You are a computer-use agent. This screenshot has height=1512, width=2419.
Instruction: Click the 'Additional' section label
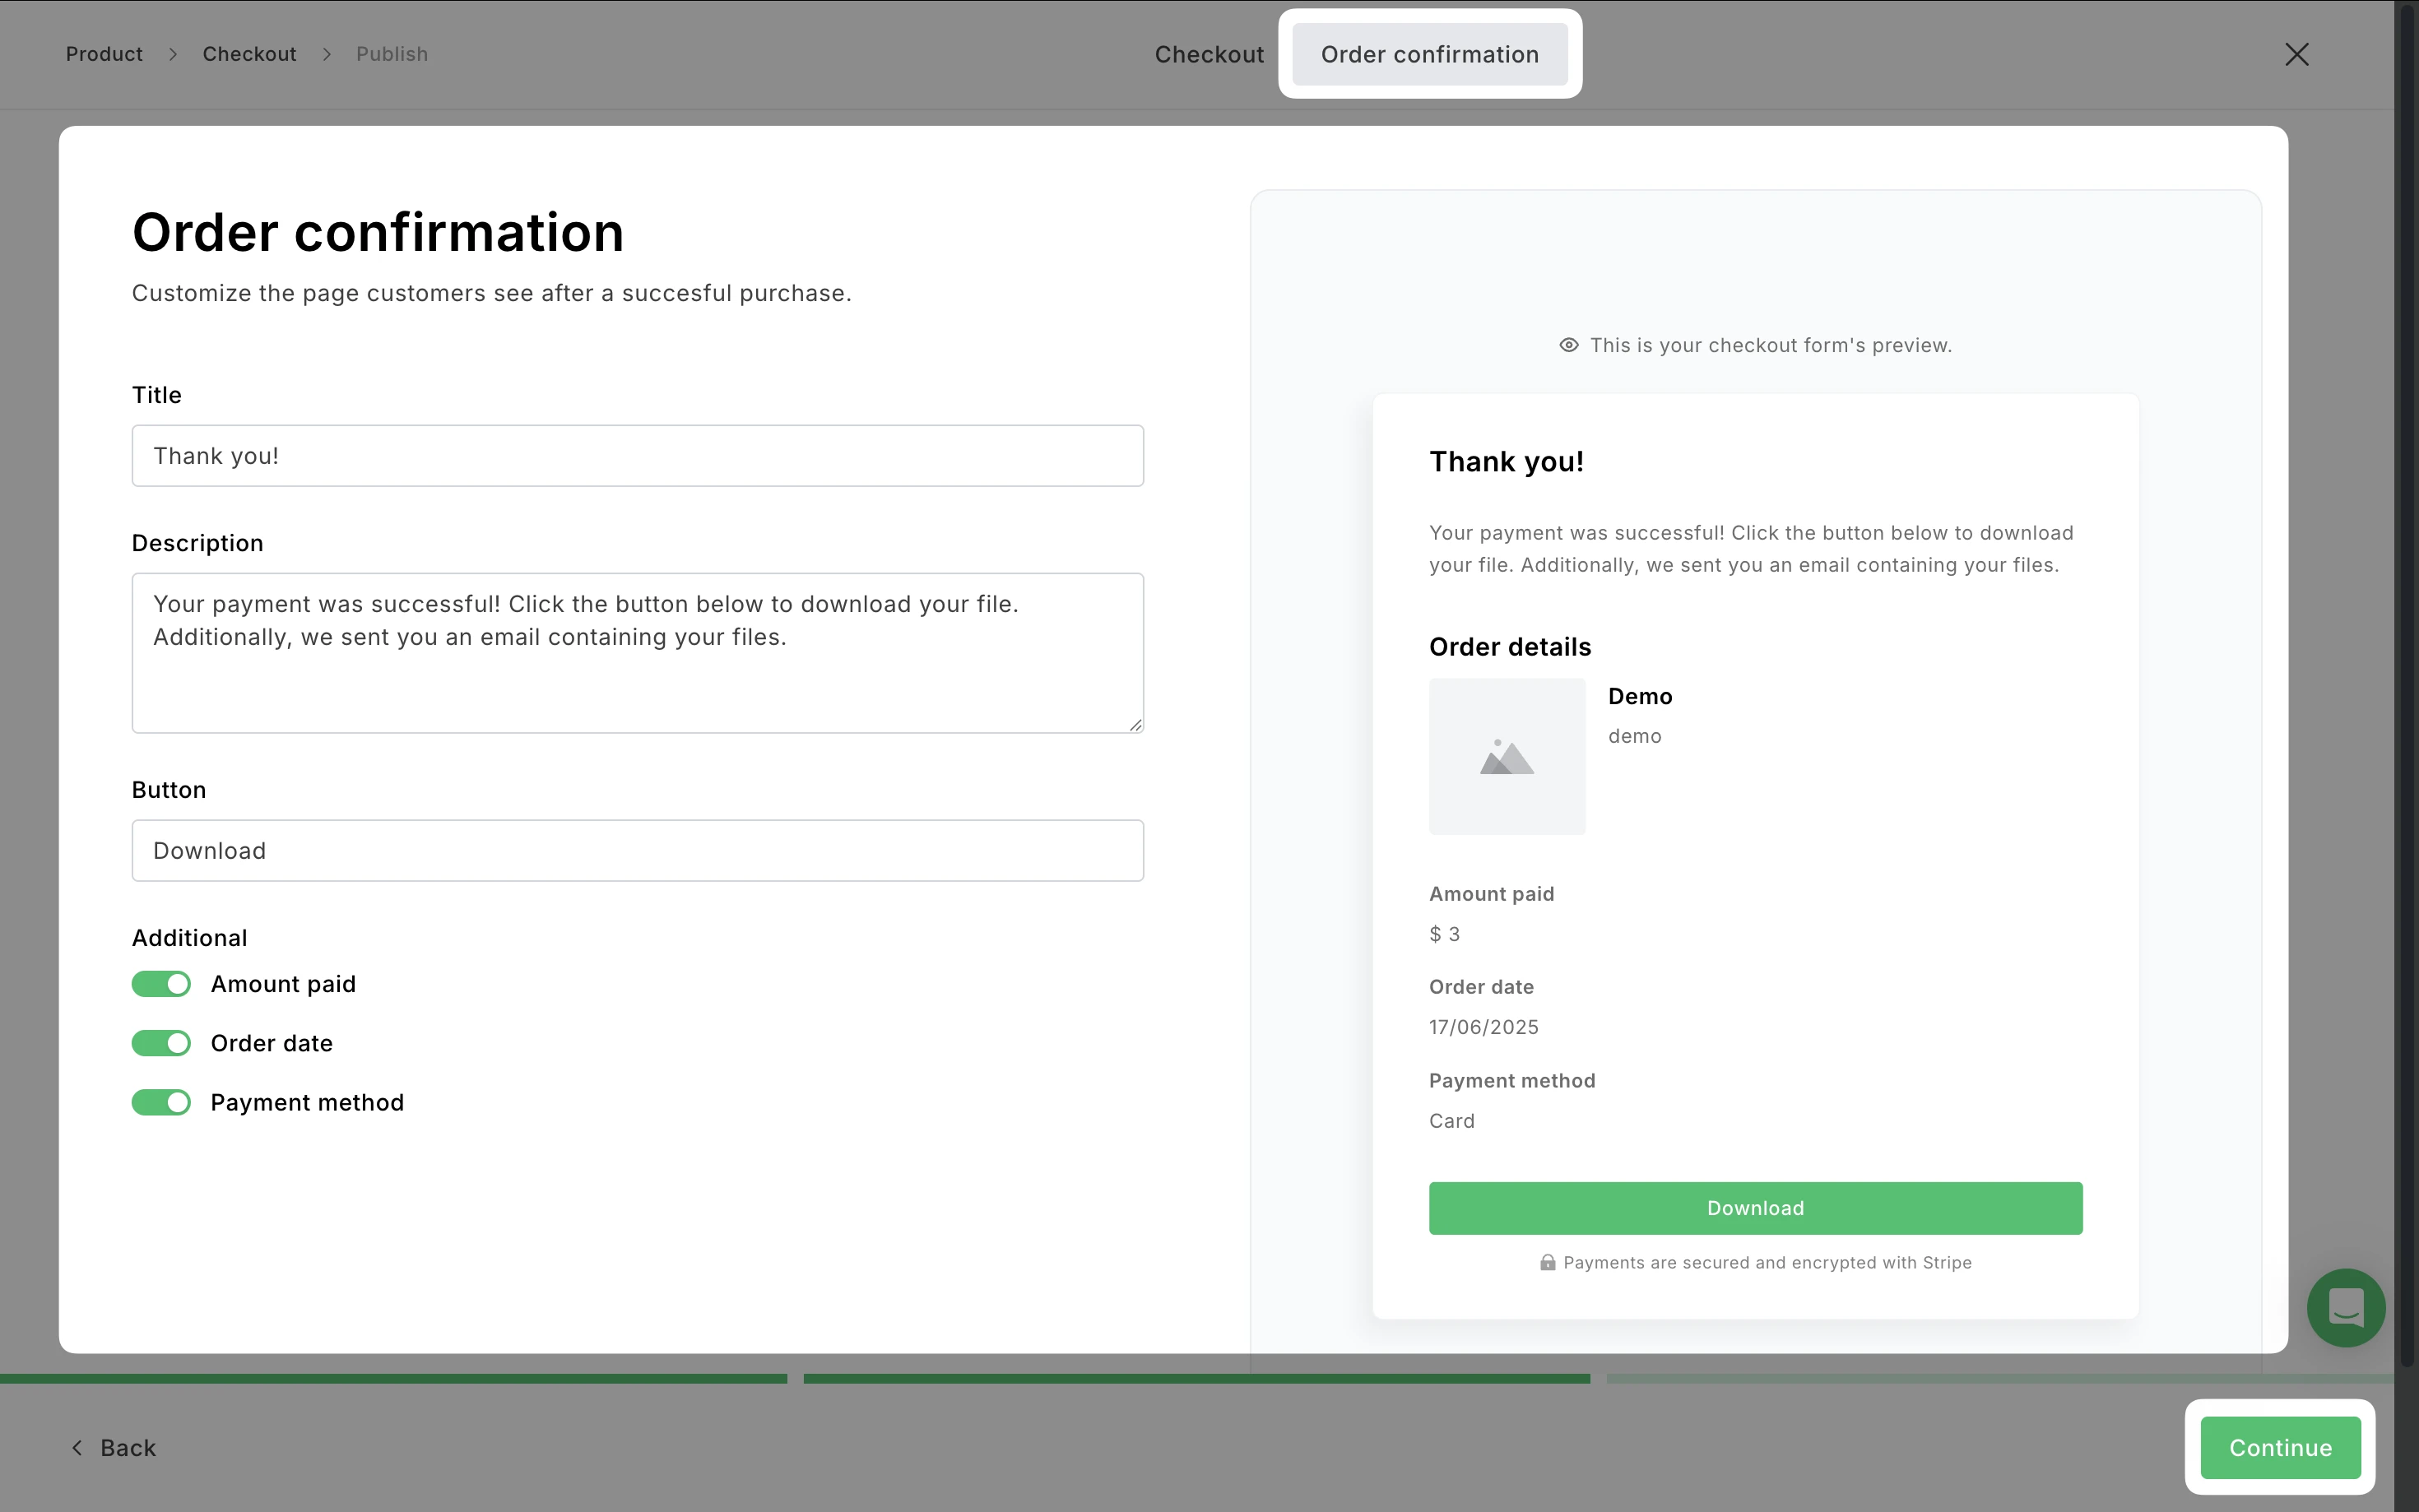[x=189, y=938]
